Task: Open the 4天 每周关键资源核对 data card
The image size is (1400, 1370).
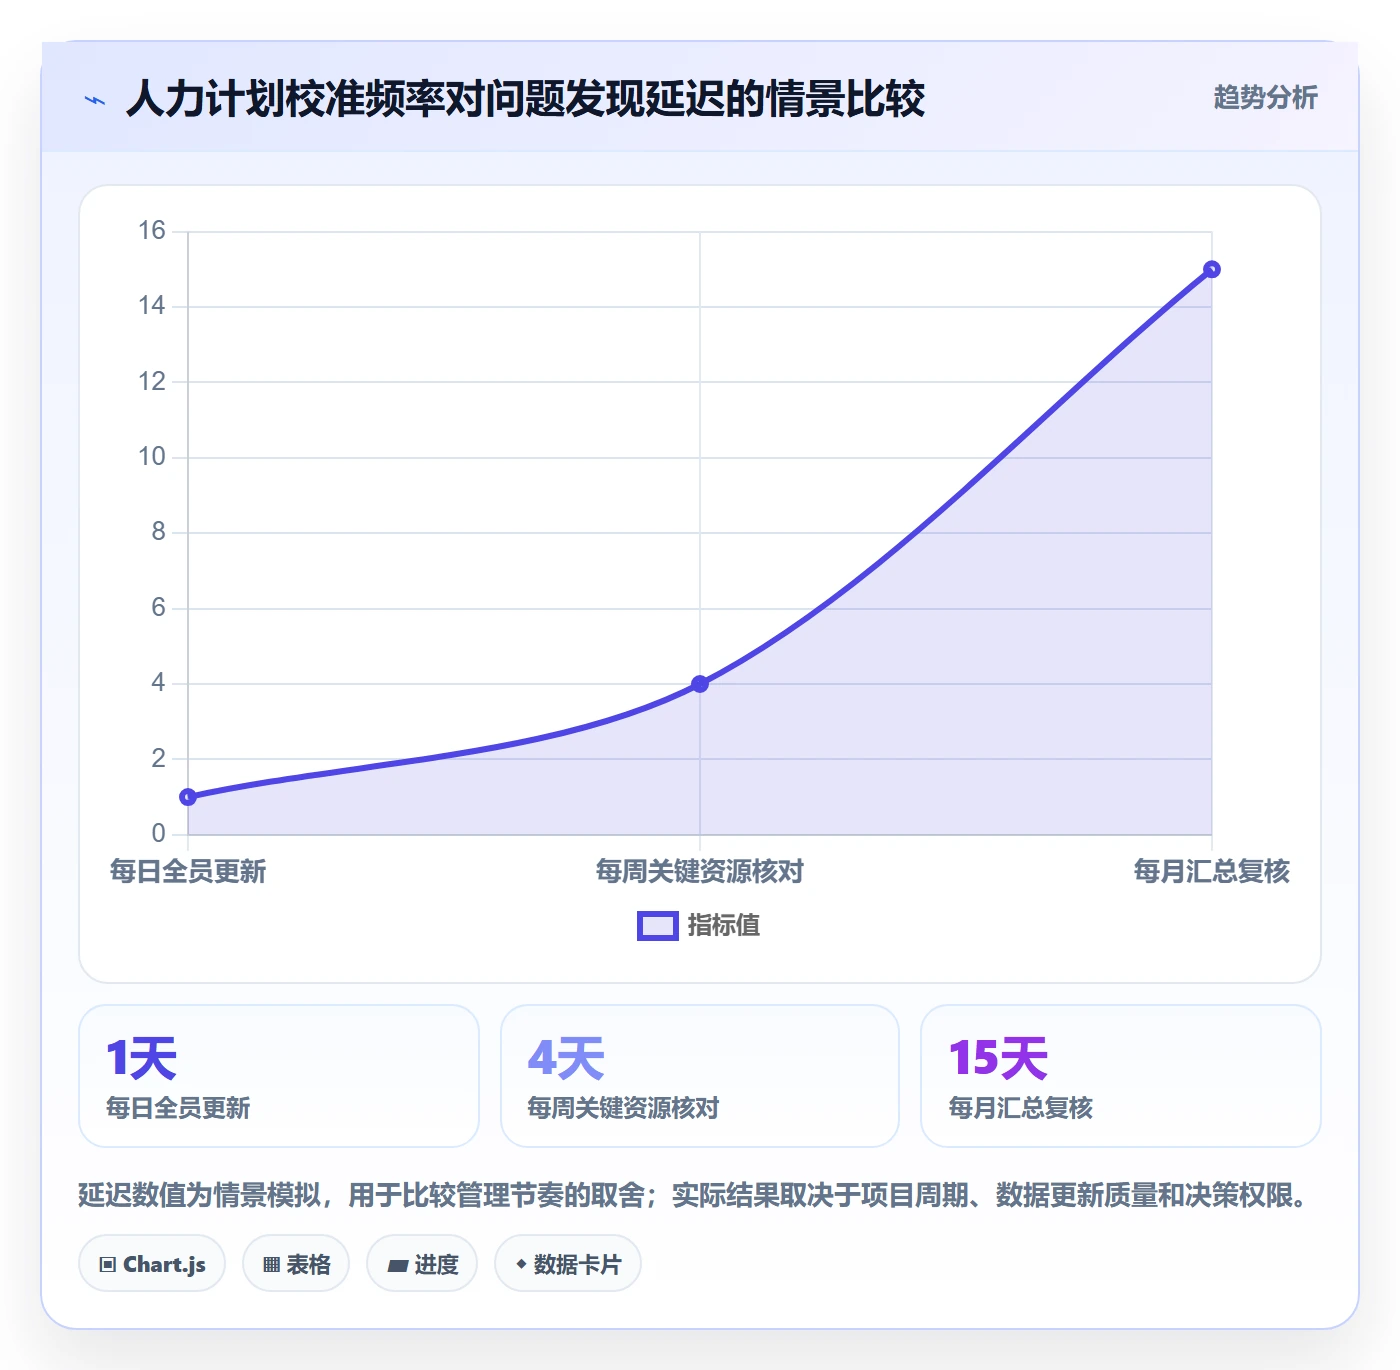Action: pos(700,1076)
